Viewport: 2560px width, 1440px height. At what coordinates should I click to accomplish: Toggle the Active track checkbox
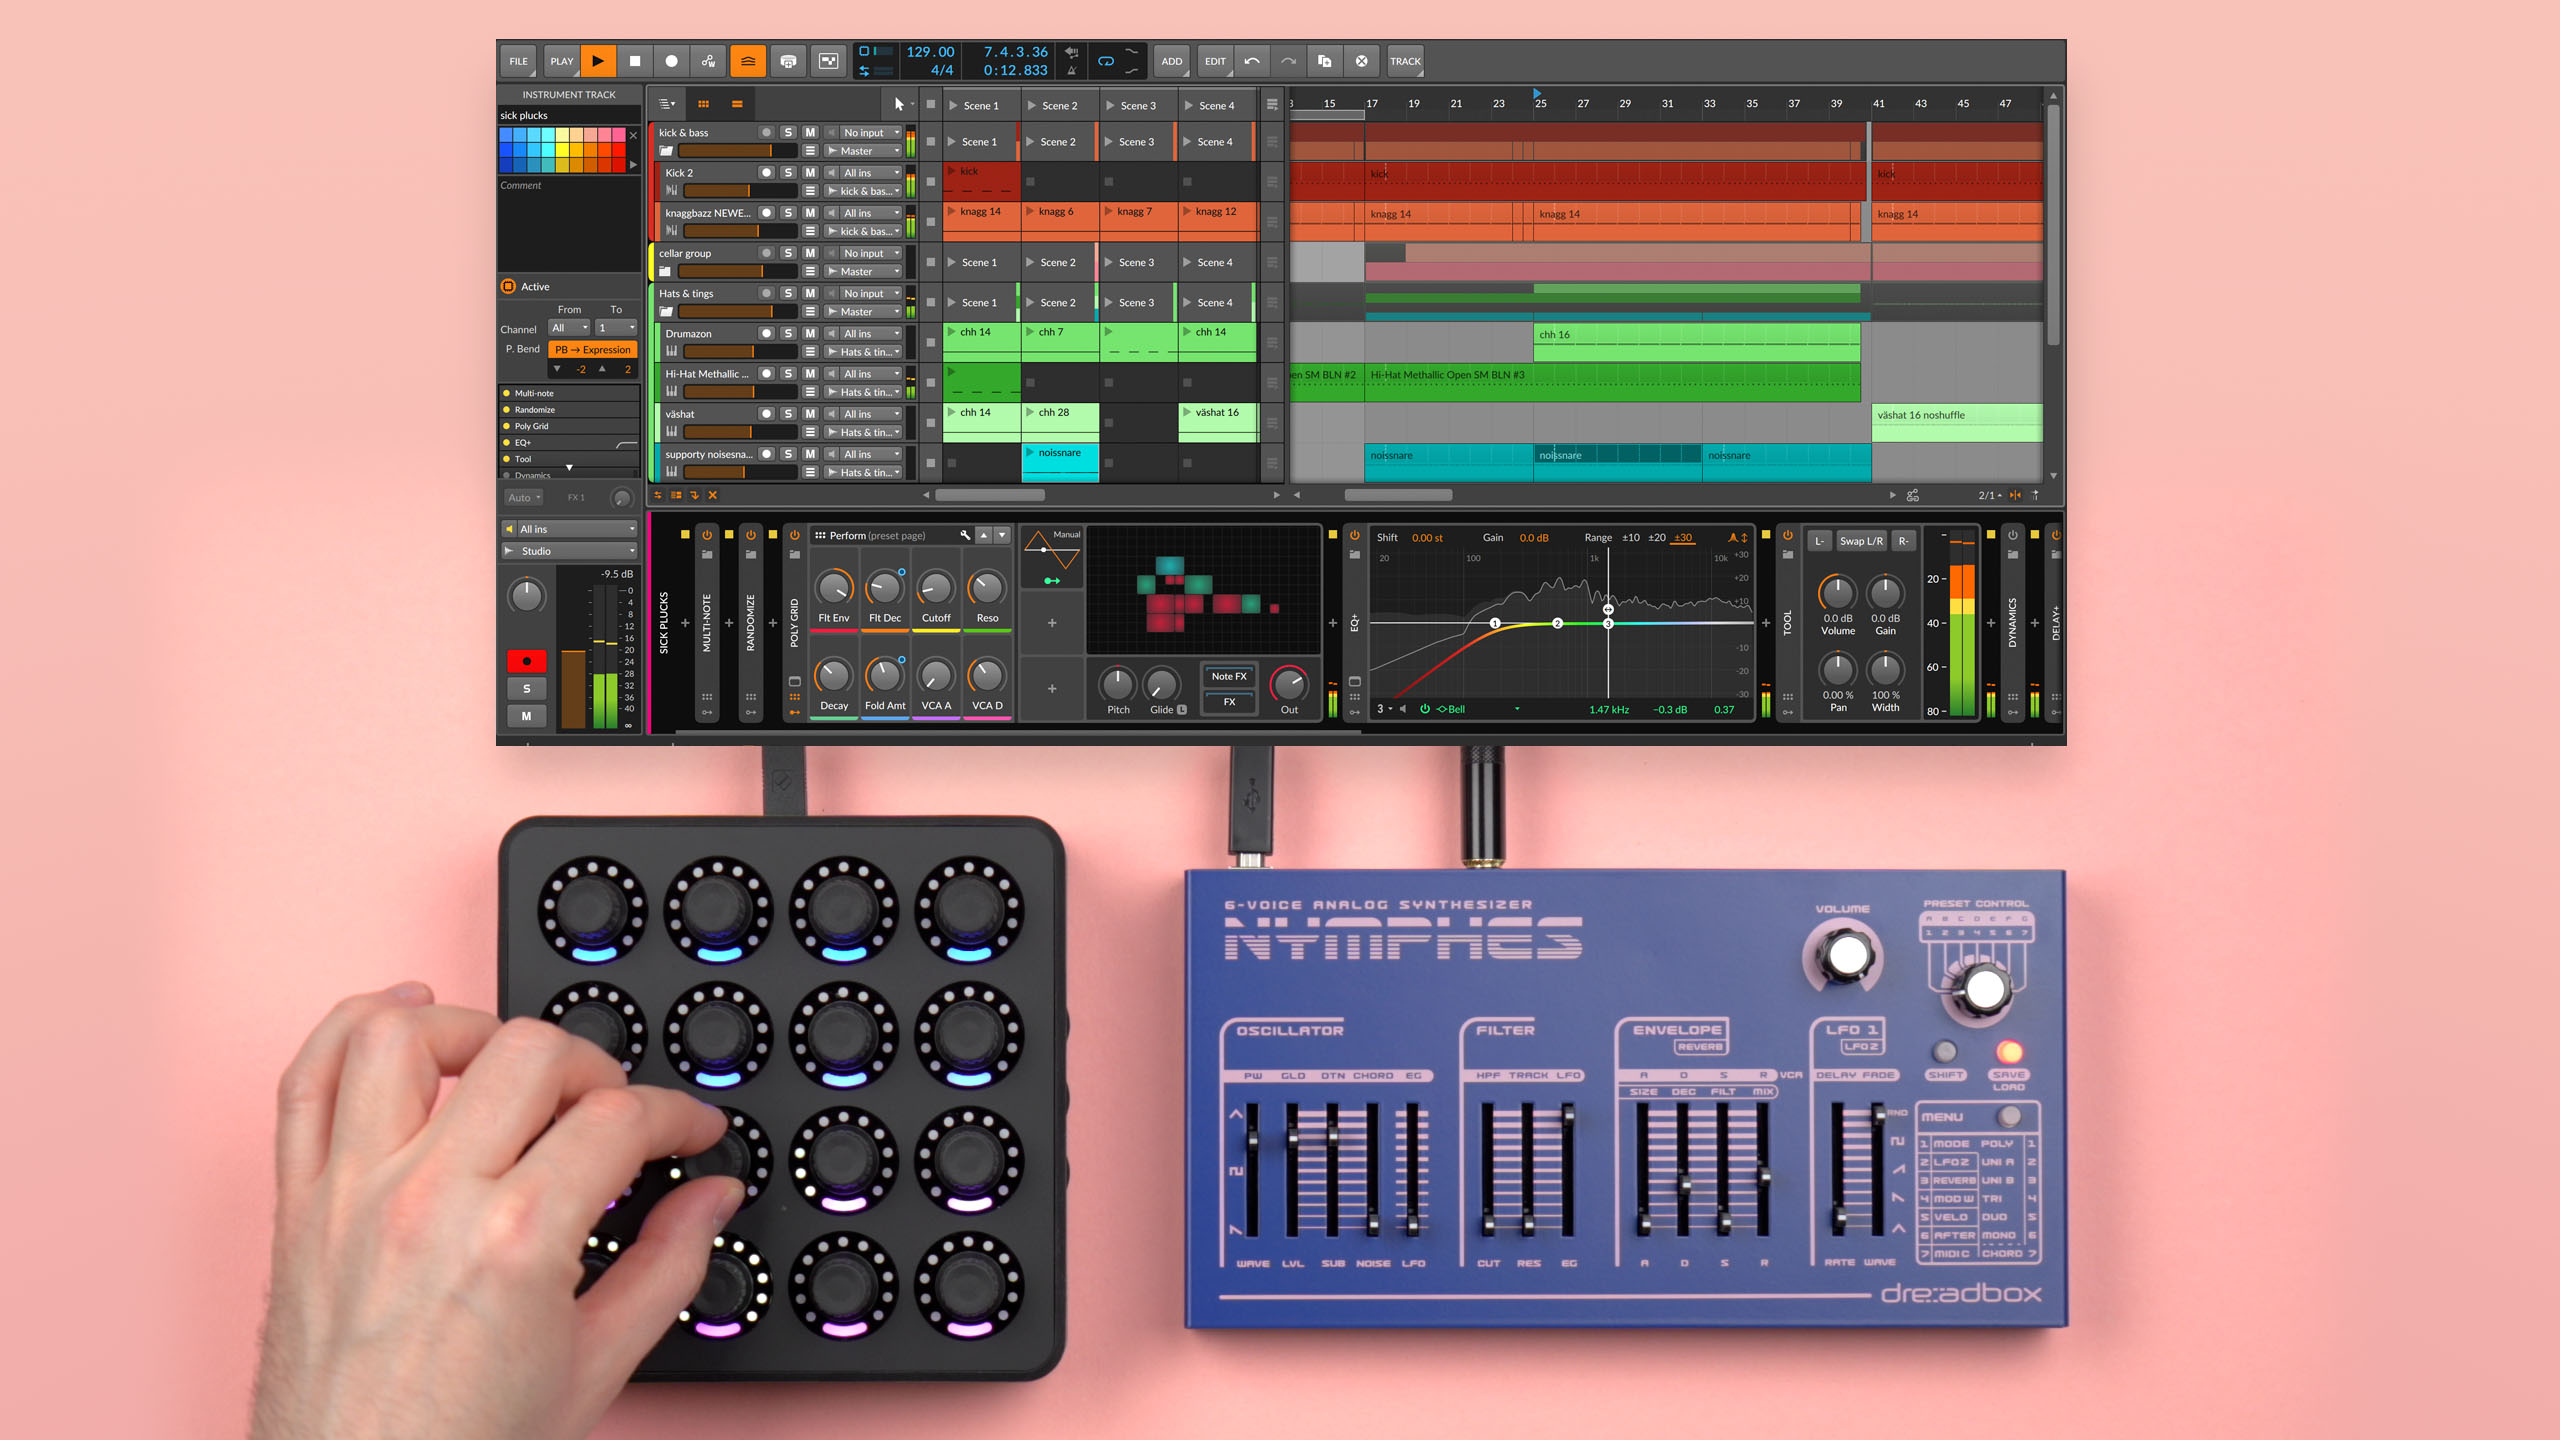point(508,286)
